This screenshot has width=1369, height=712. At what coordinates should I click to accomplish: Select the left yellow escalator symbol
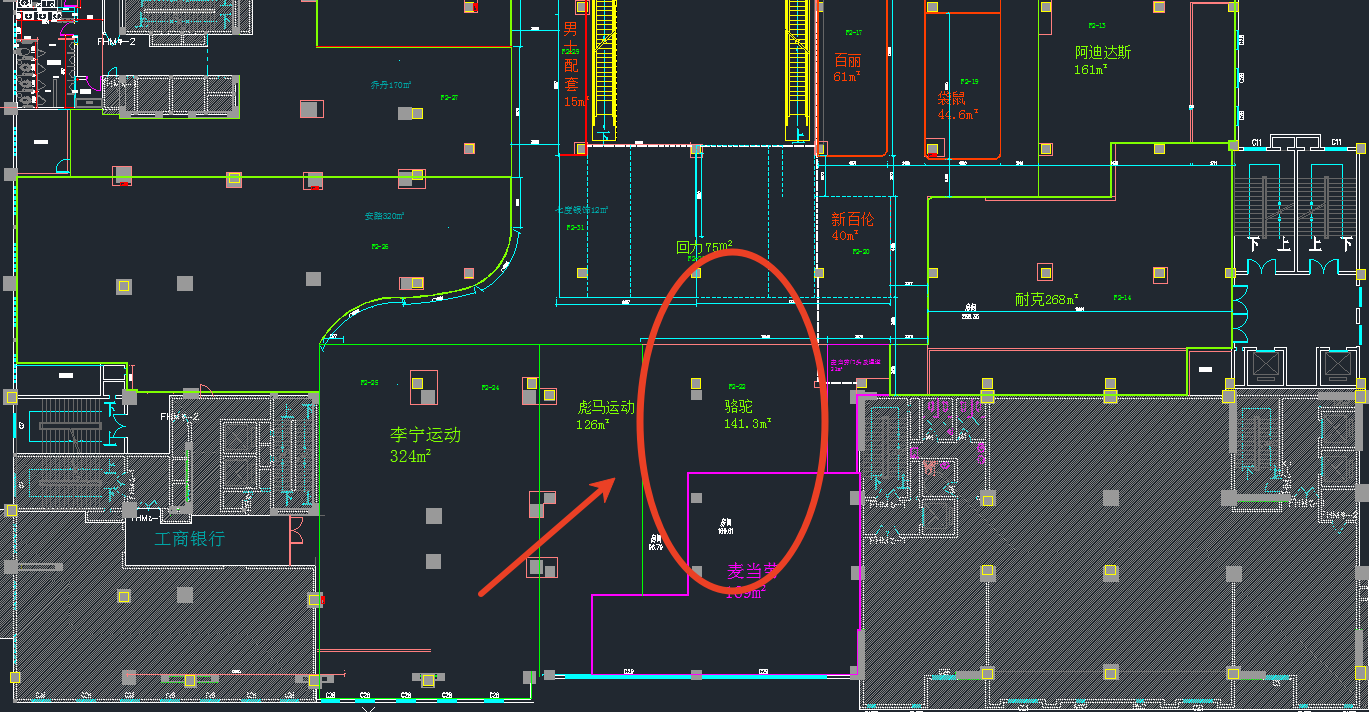pyautogui.click(x=603, y=66)
